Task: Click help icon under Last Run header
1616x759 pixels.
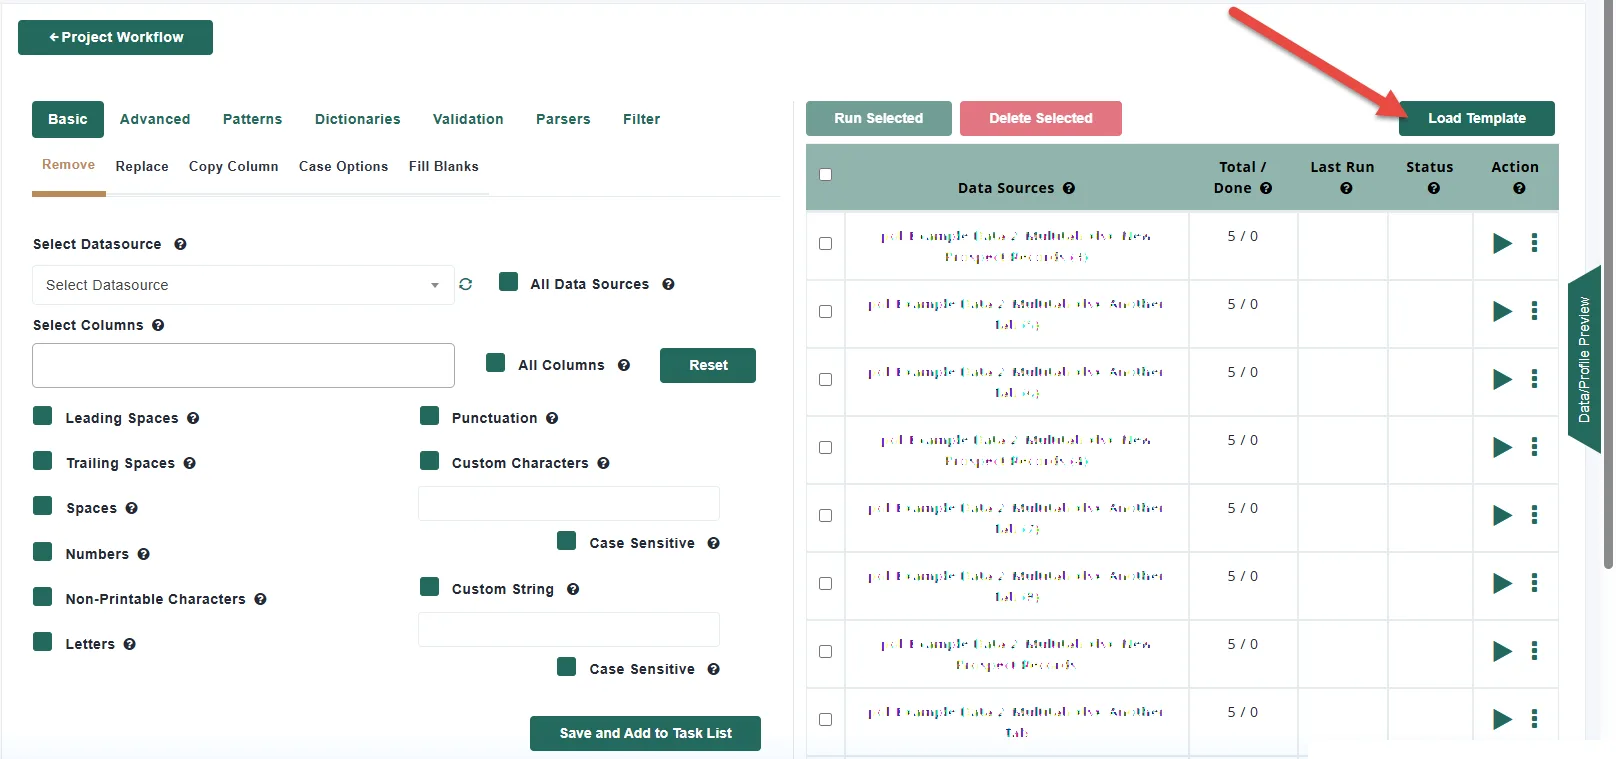Action: point(1346,188)
